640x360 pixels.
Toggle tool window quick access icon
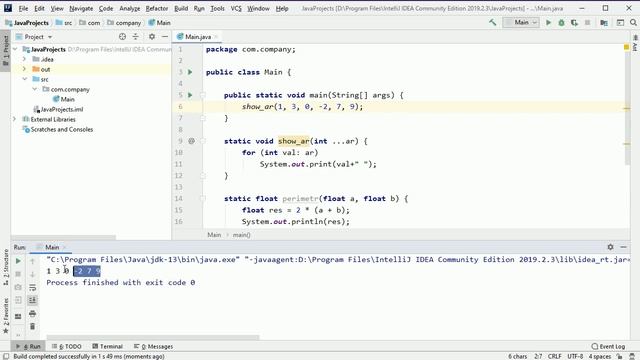[6, 356]
